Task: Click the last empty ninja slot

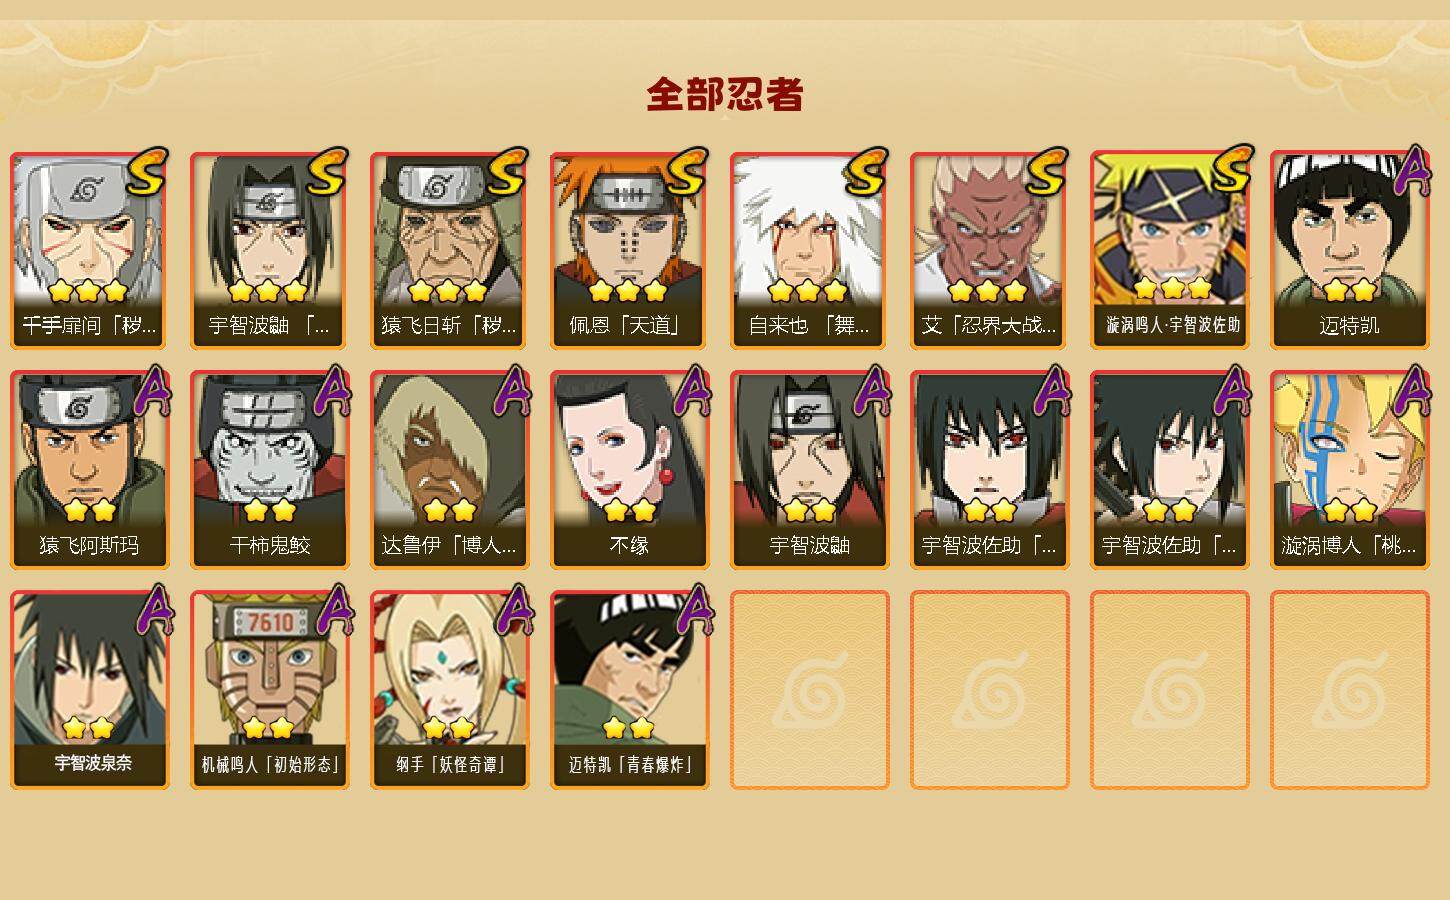Action: 1349,690
